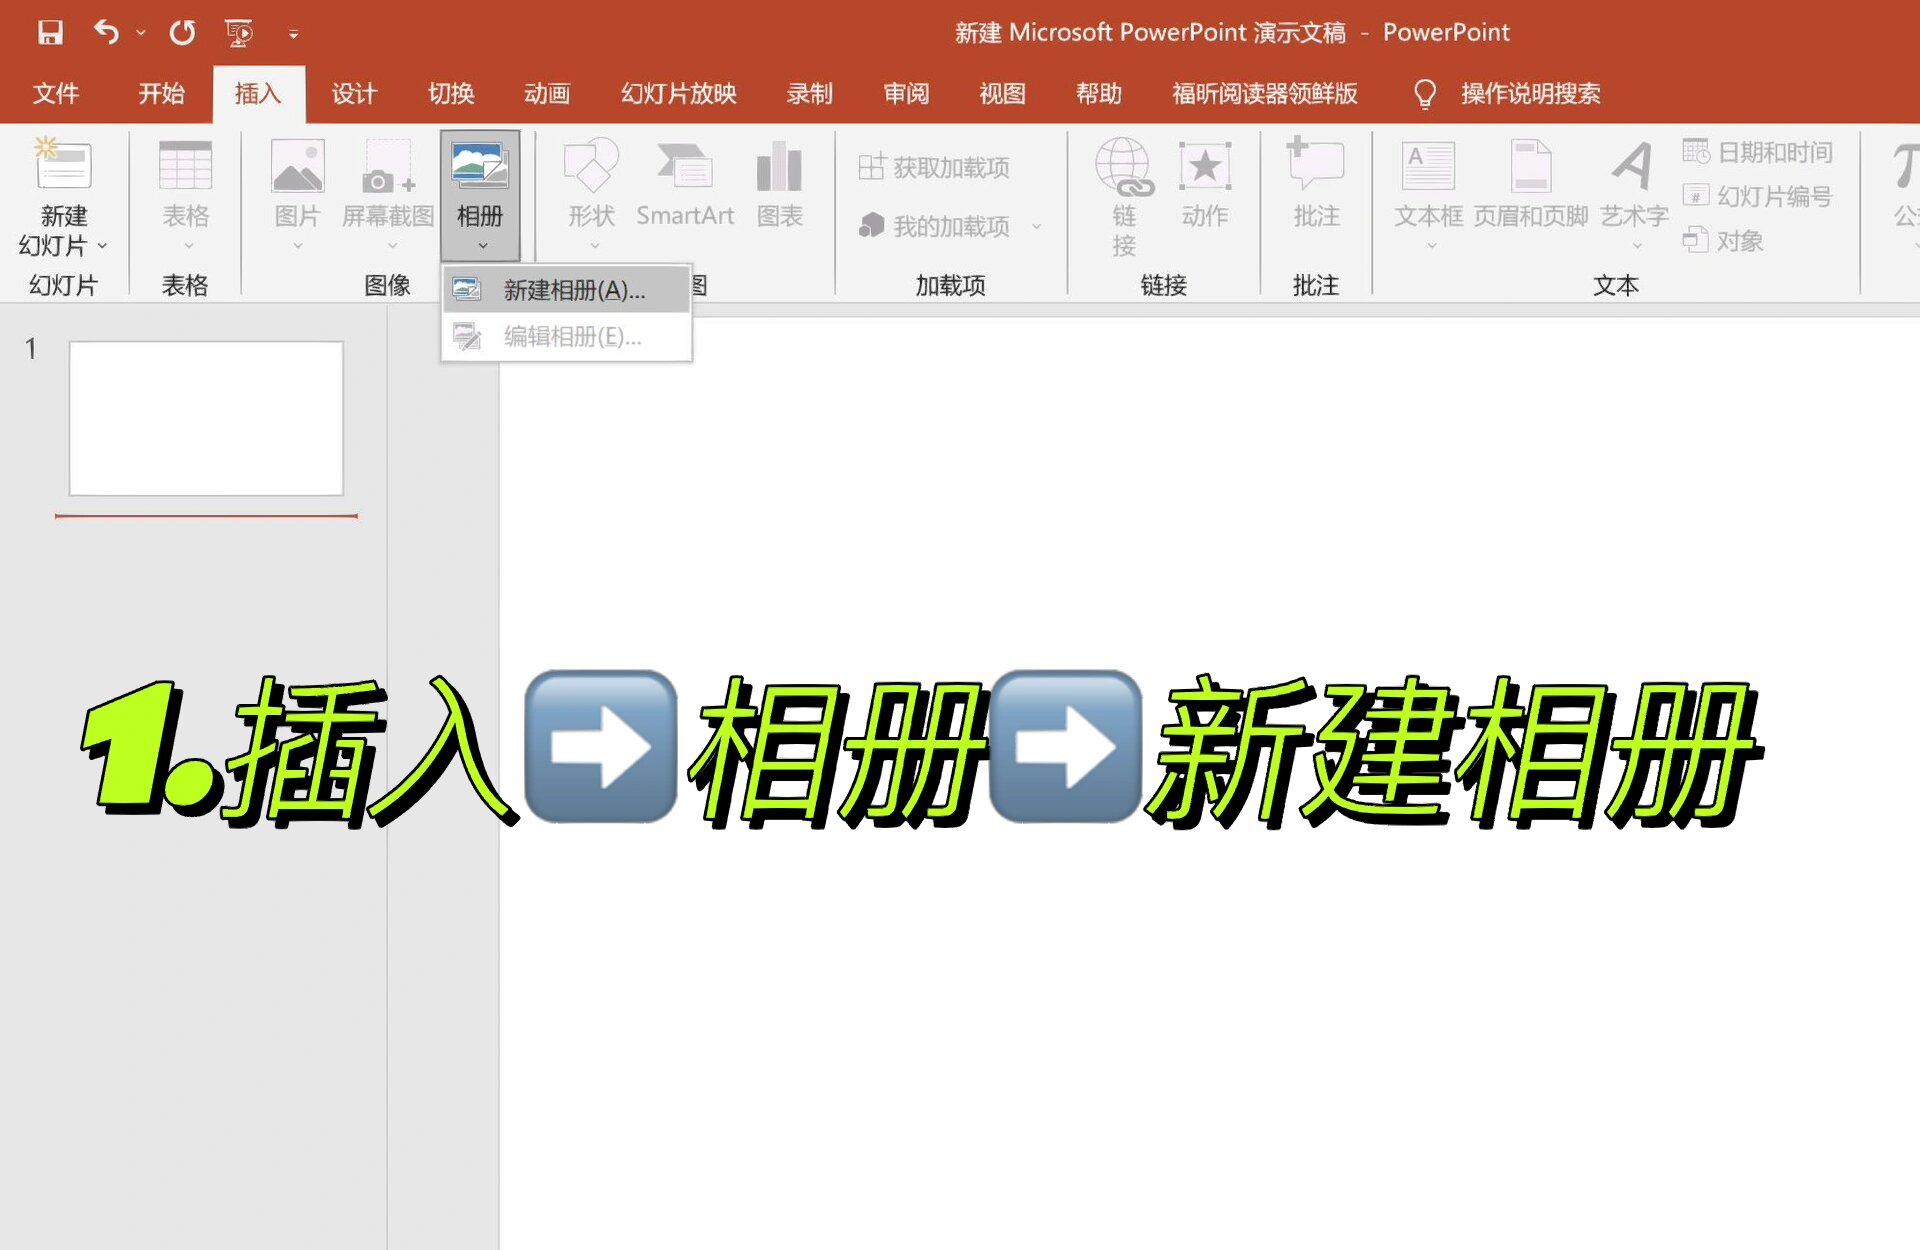Click the Redo/Repeat icon

182,33
